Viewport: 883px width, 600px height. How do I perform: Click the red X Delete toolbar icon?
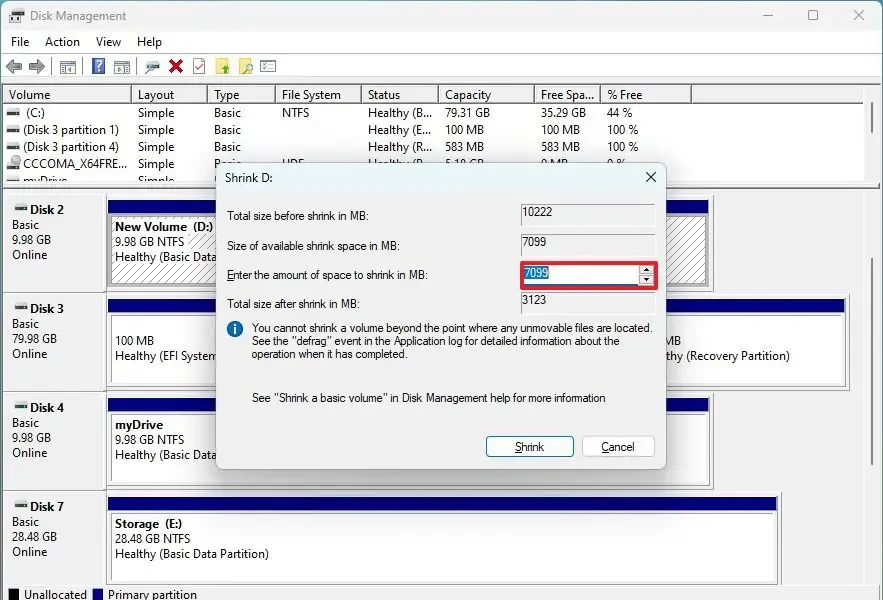click(176, 66)
